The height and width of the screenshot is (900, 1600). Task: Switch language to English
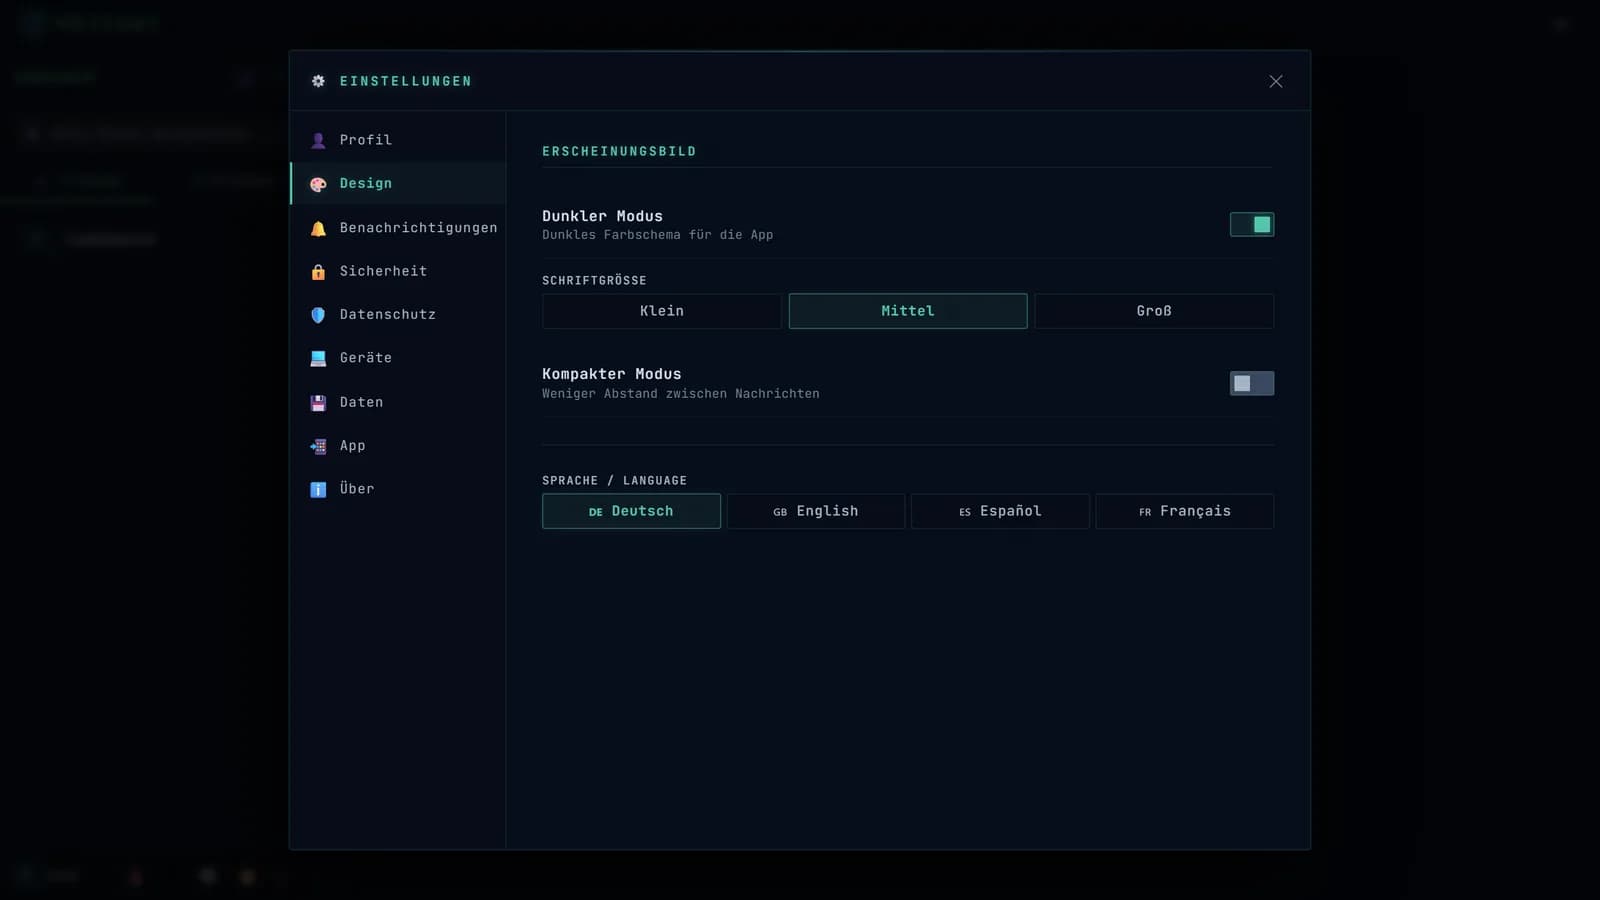click(816, 511)
